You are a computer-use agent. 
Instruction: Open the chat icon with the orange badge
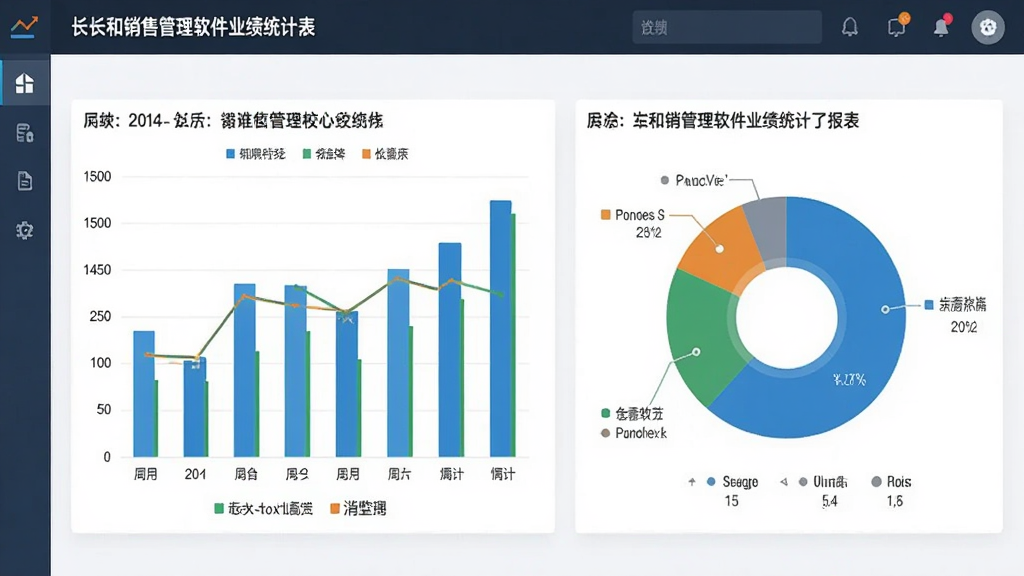pos(897,26)
